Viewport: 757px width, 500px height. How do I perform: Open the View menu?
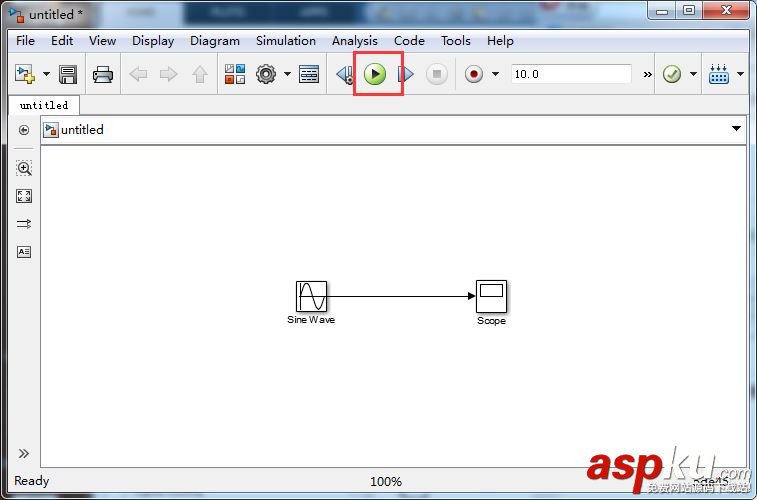(x=102, y=41)
